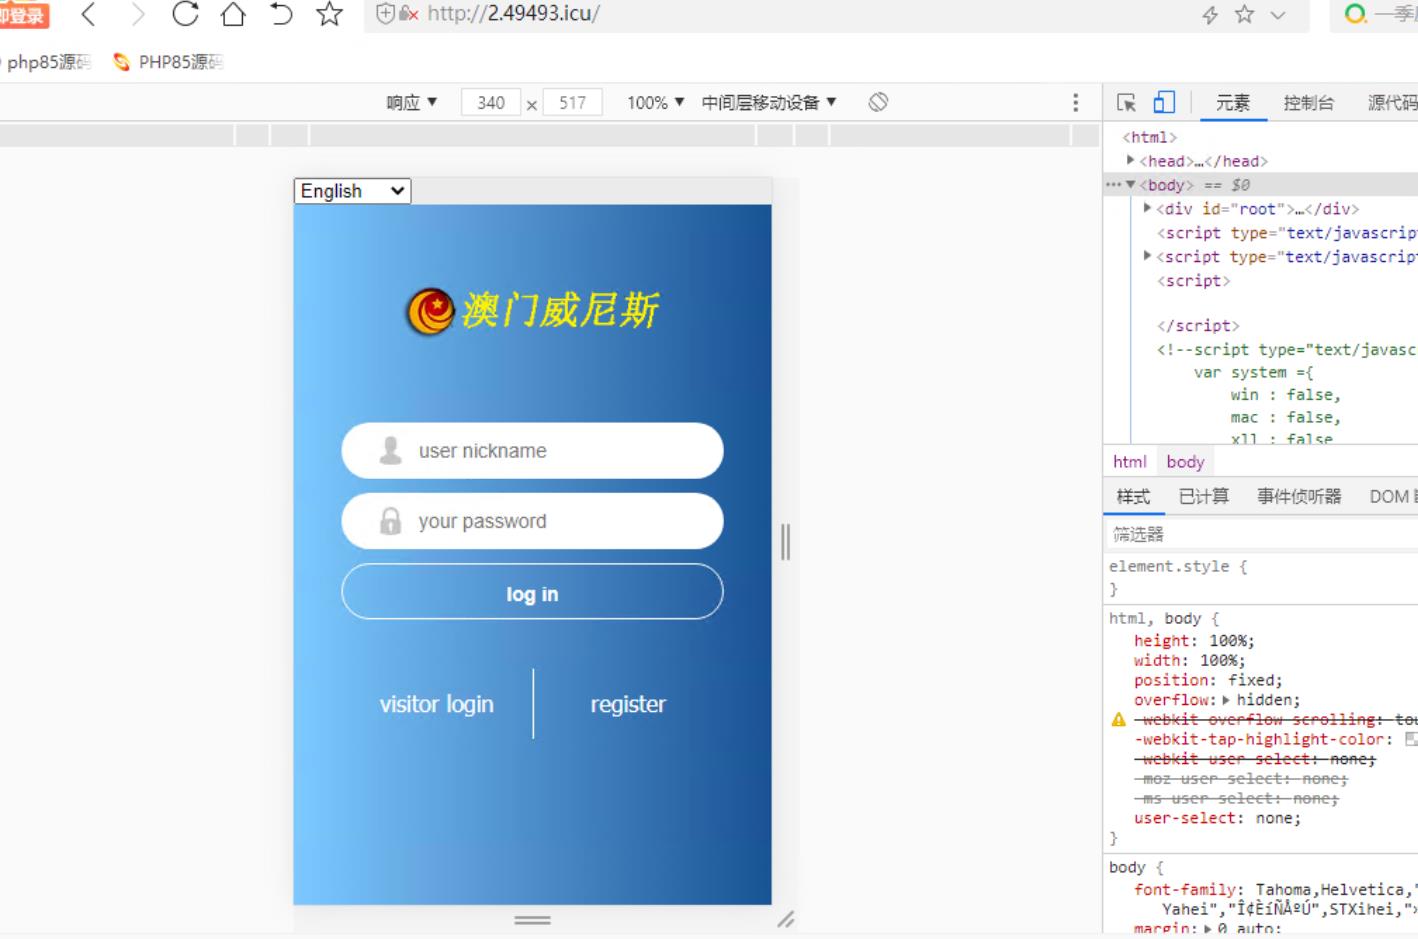Click the user nickname input field

pyautogui.click(x=532, y=451)
